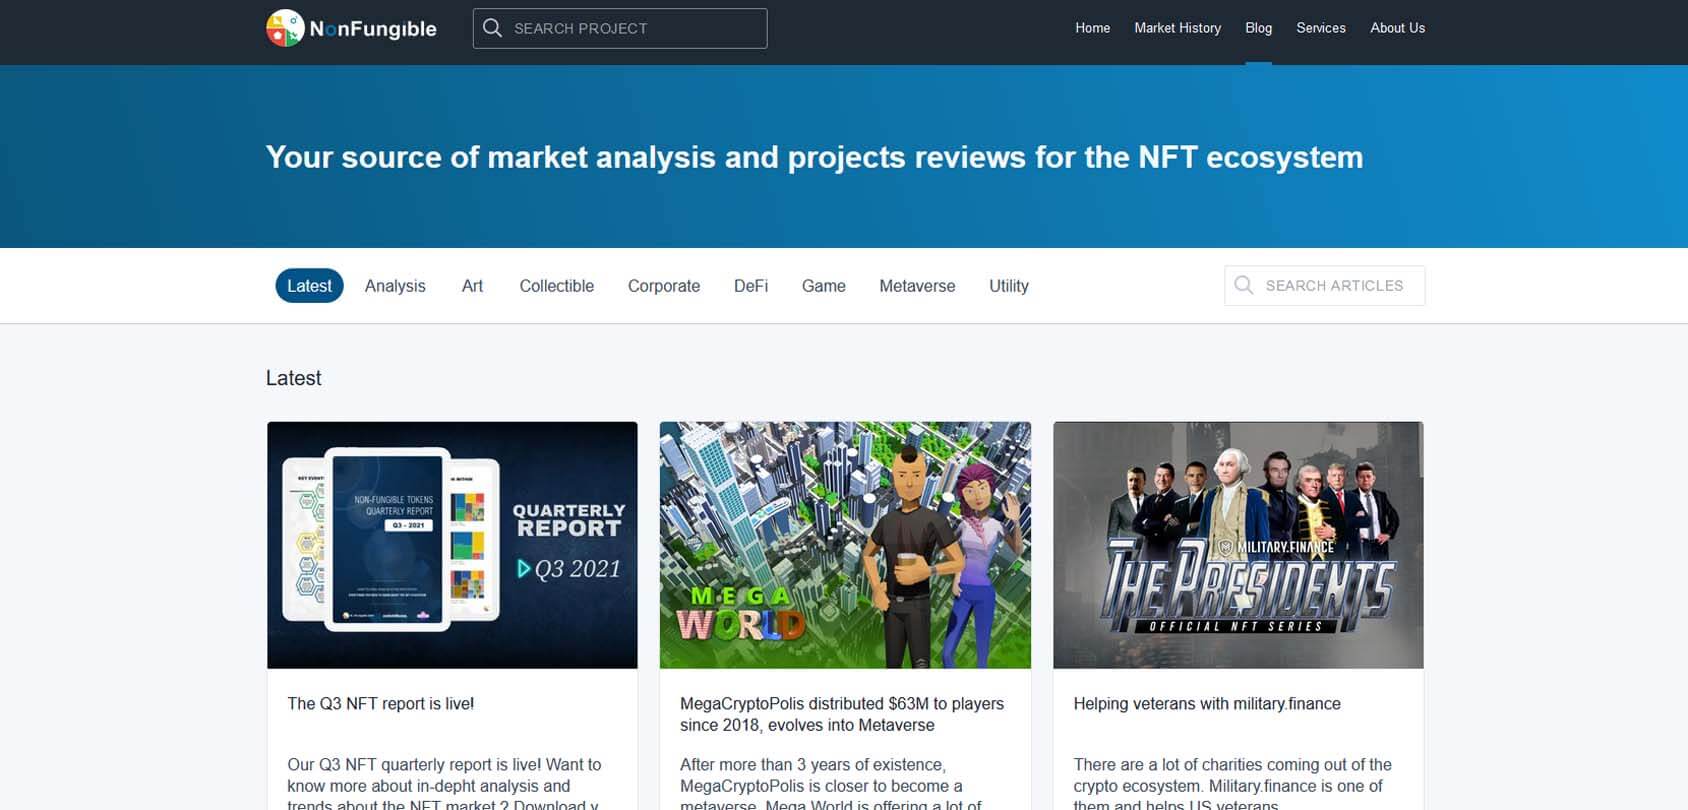Open the Quarterly Report Q3 2021 thumbnail
1688x810 pixels.
[452, 545]
